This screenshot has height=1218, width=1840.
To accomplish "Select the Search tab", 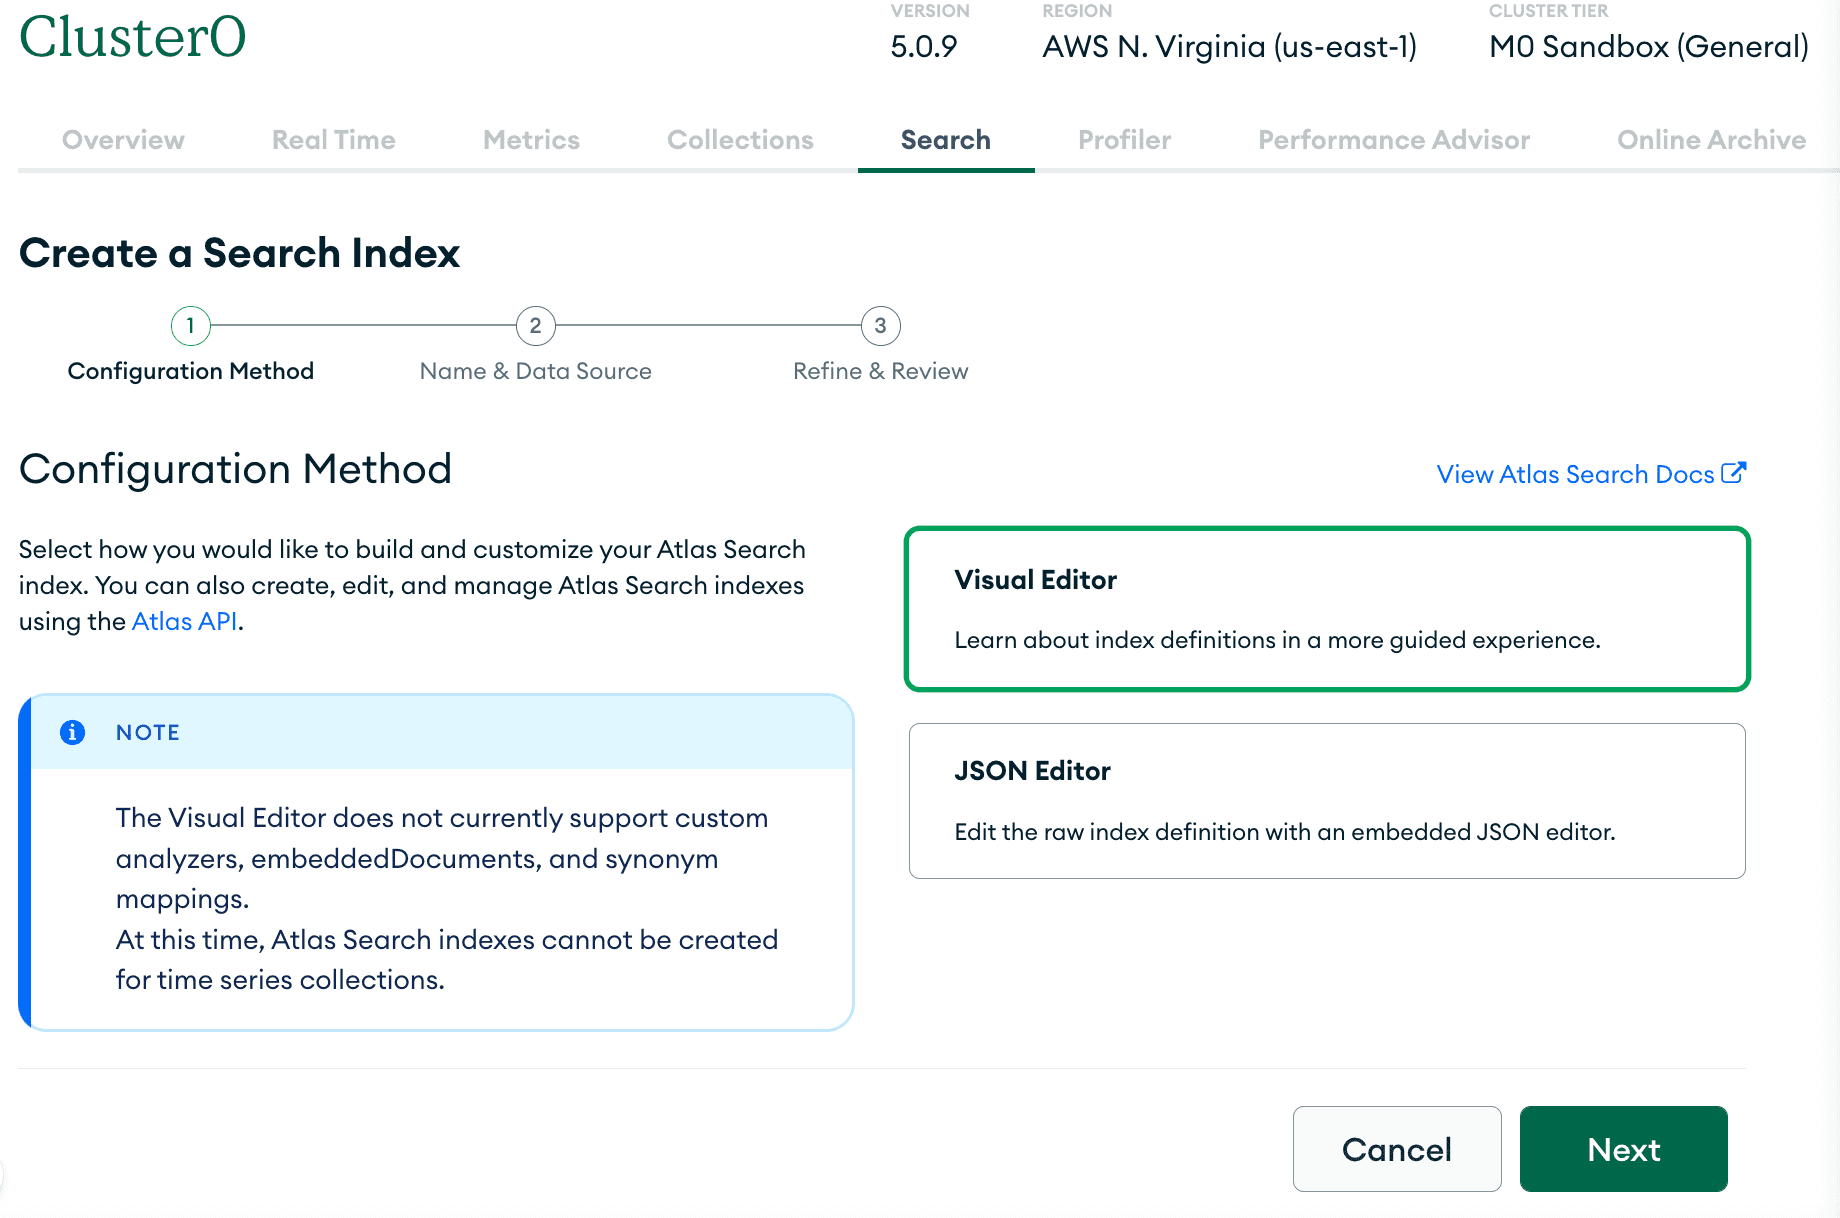I will pos(945,140).
